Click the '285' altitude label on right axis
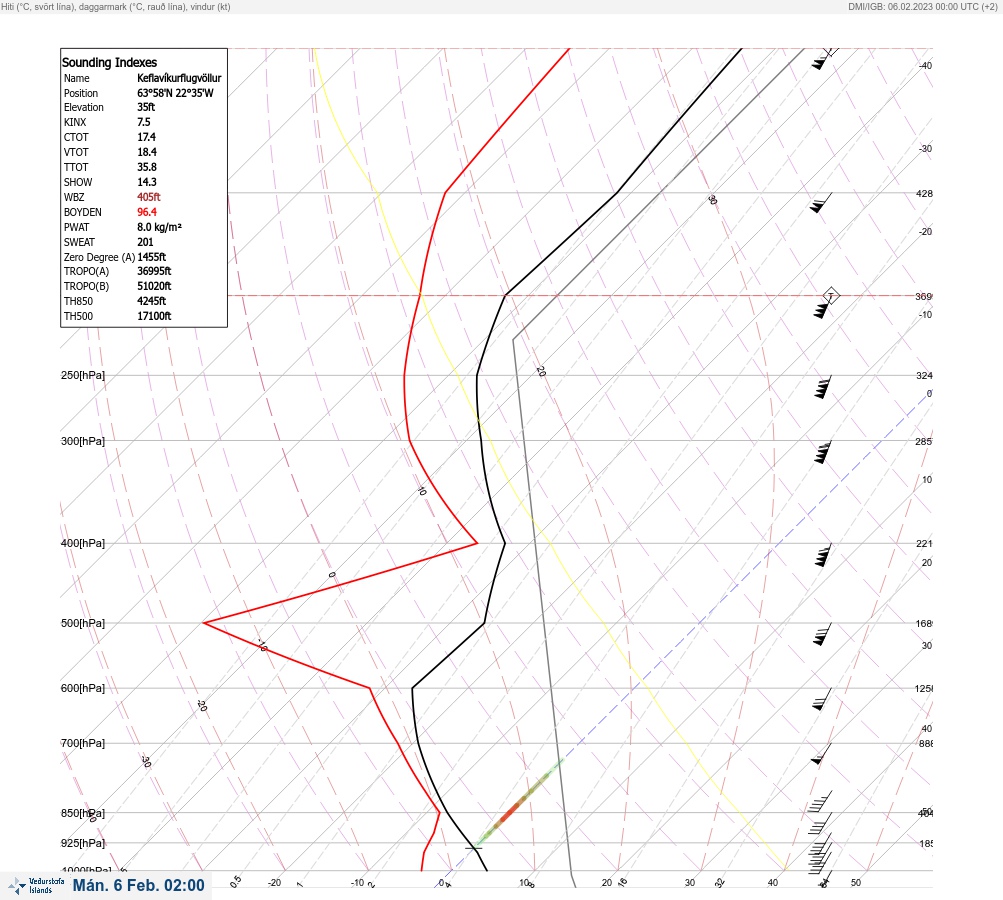Viewport: 1003px width, 900px height. (x=924, y=441)
